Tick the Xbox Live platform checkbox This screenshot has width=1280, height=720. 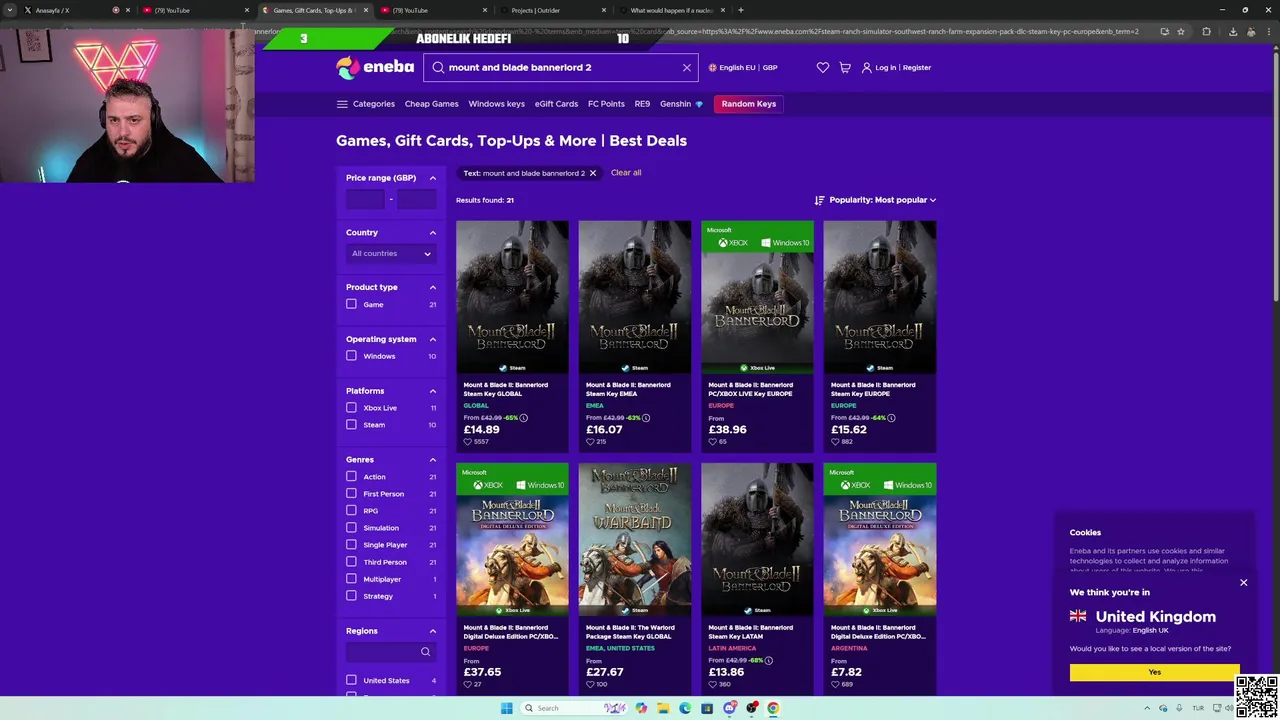(351, 408)
